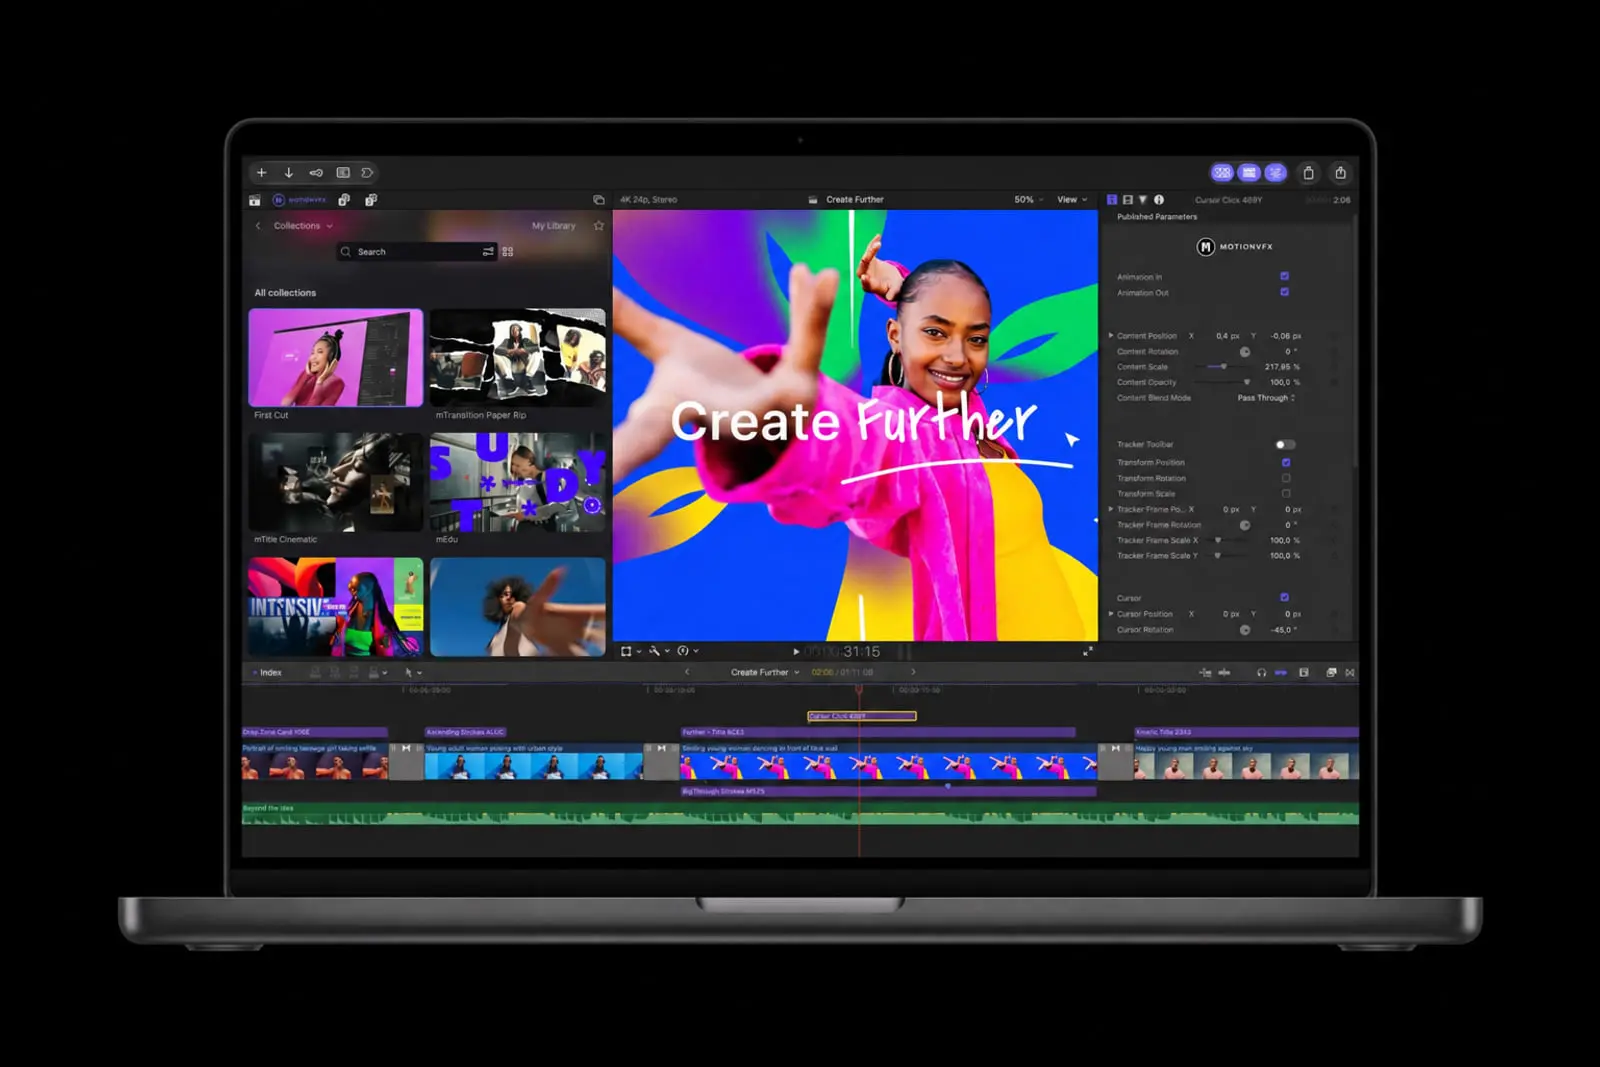This screenshot has width=1600, height=1067.
Task: Toggle the Tracker Toolbar switch
Action: [1285, 445]
